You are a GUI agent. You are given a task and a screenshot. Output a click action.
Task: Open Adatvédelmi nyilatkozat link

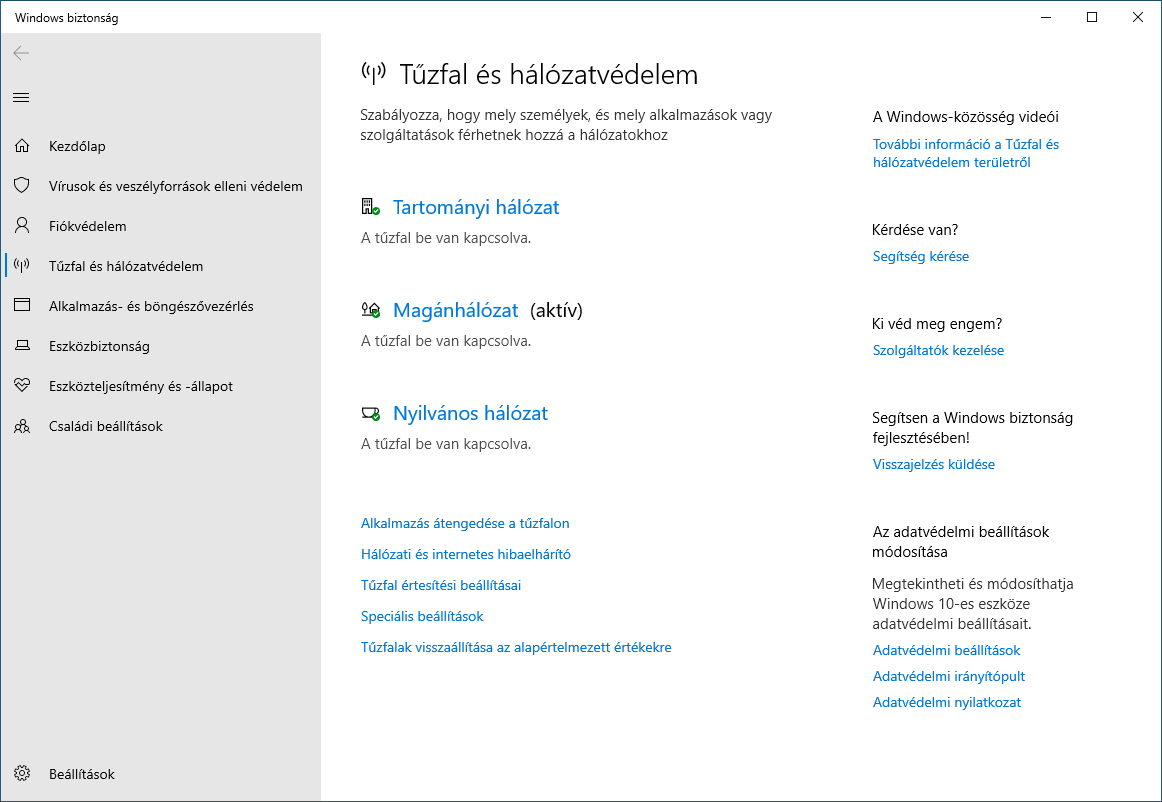point(946,703)
